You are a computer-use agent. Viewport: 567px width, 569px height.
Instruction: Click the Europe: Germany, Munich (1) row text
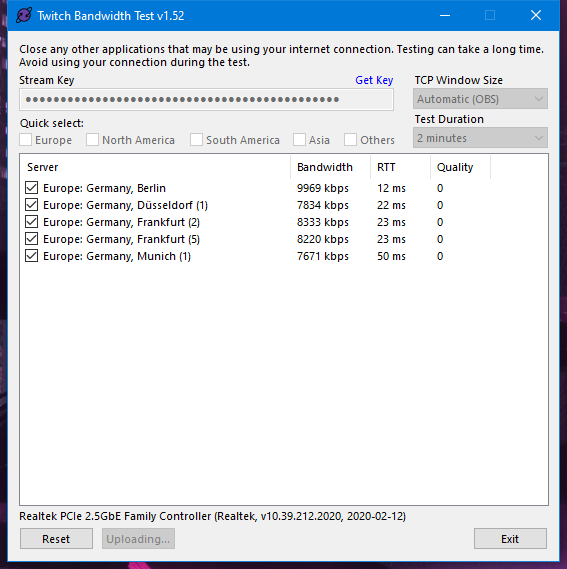(117, 257)
